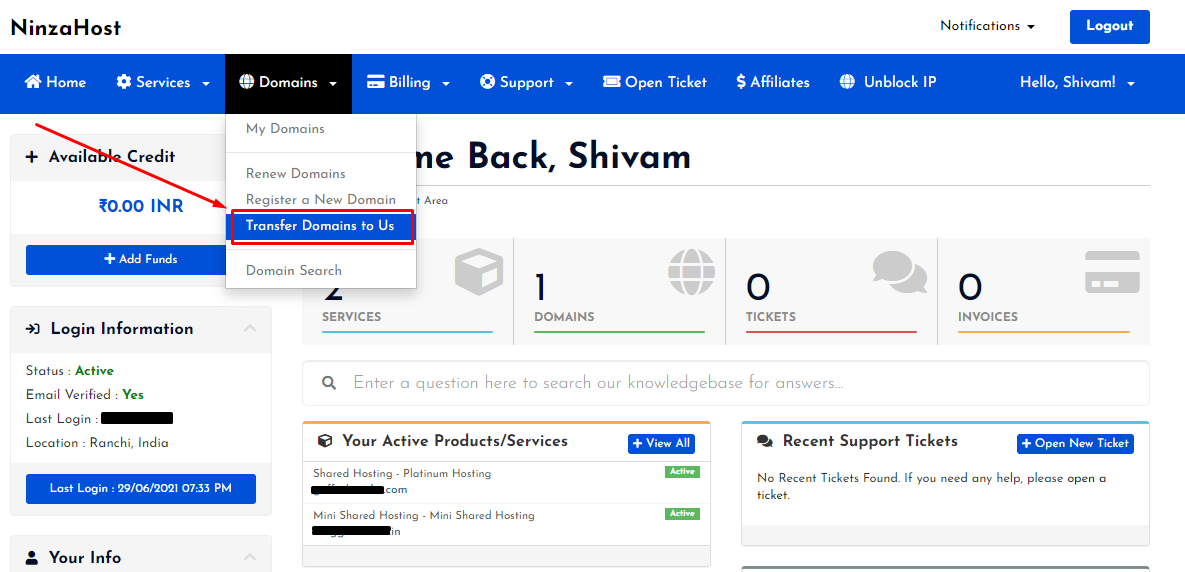
Task: Click the Open New Ticket button
Action: 1075,444
